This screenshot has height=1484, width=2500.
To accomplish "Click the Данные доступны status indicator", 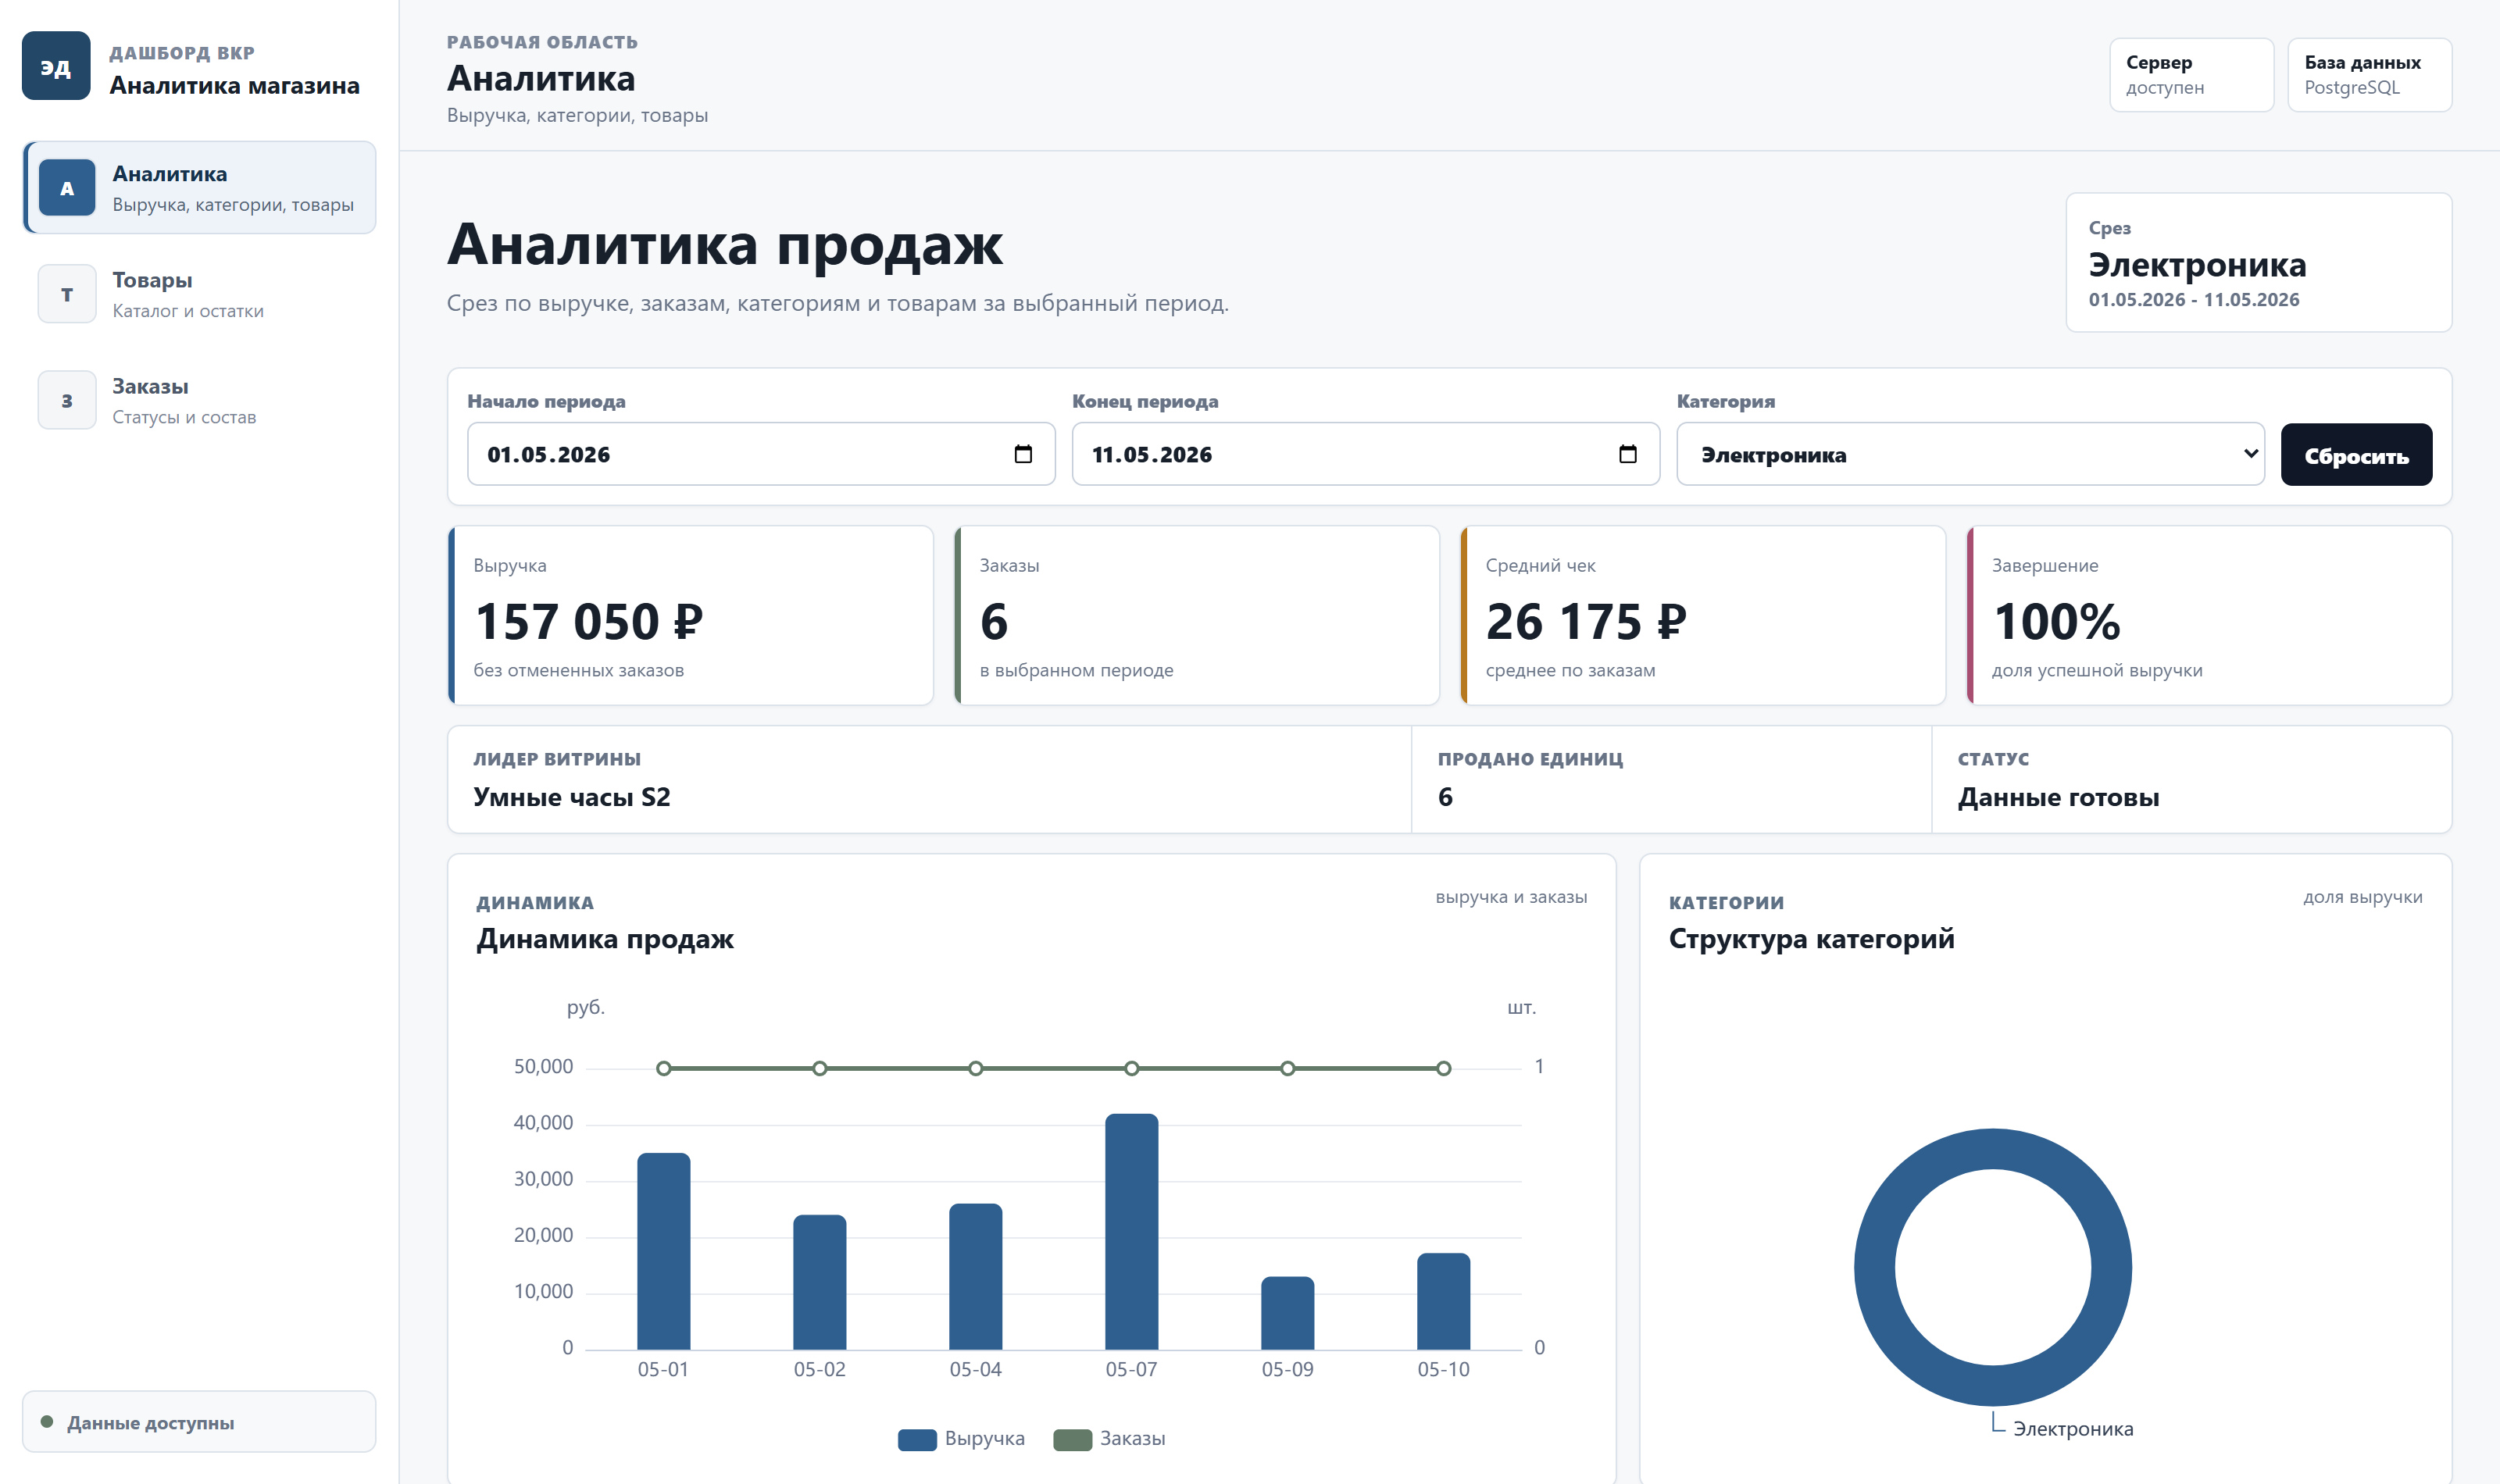I will coord(199,1421).
